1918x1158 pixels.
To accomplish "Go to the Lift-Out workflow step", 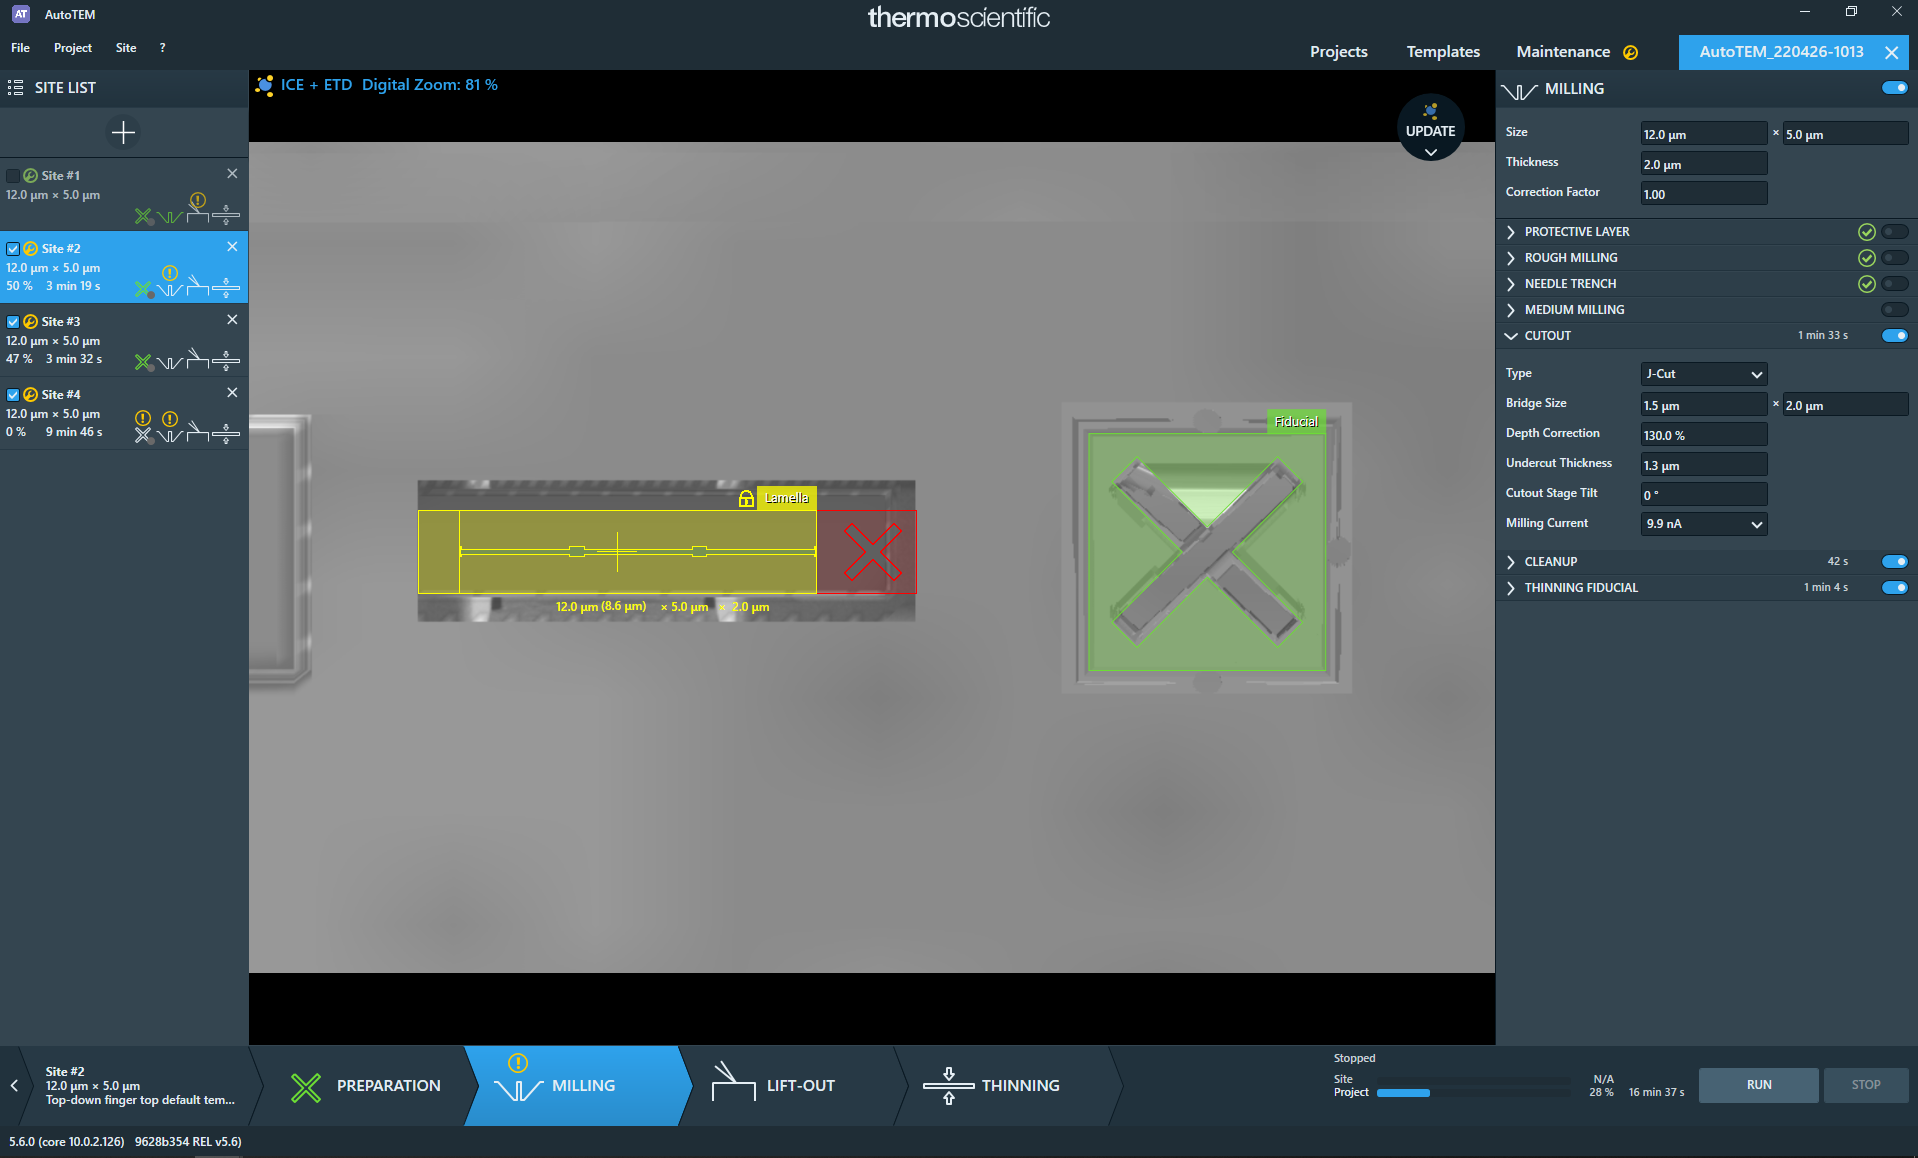I will tap(785, 1085).
